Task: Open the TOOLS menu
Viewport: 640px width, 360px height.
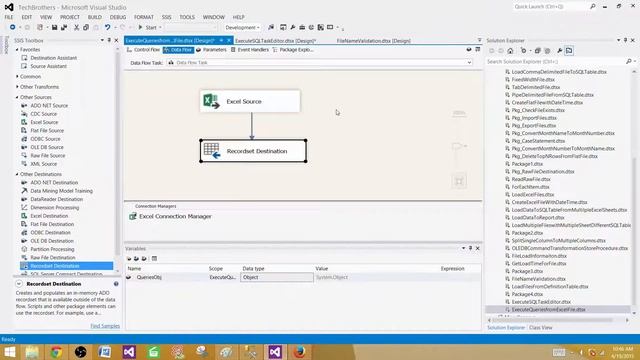Action: pos(187,17)
